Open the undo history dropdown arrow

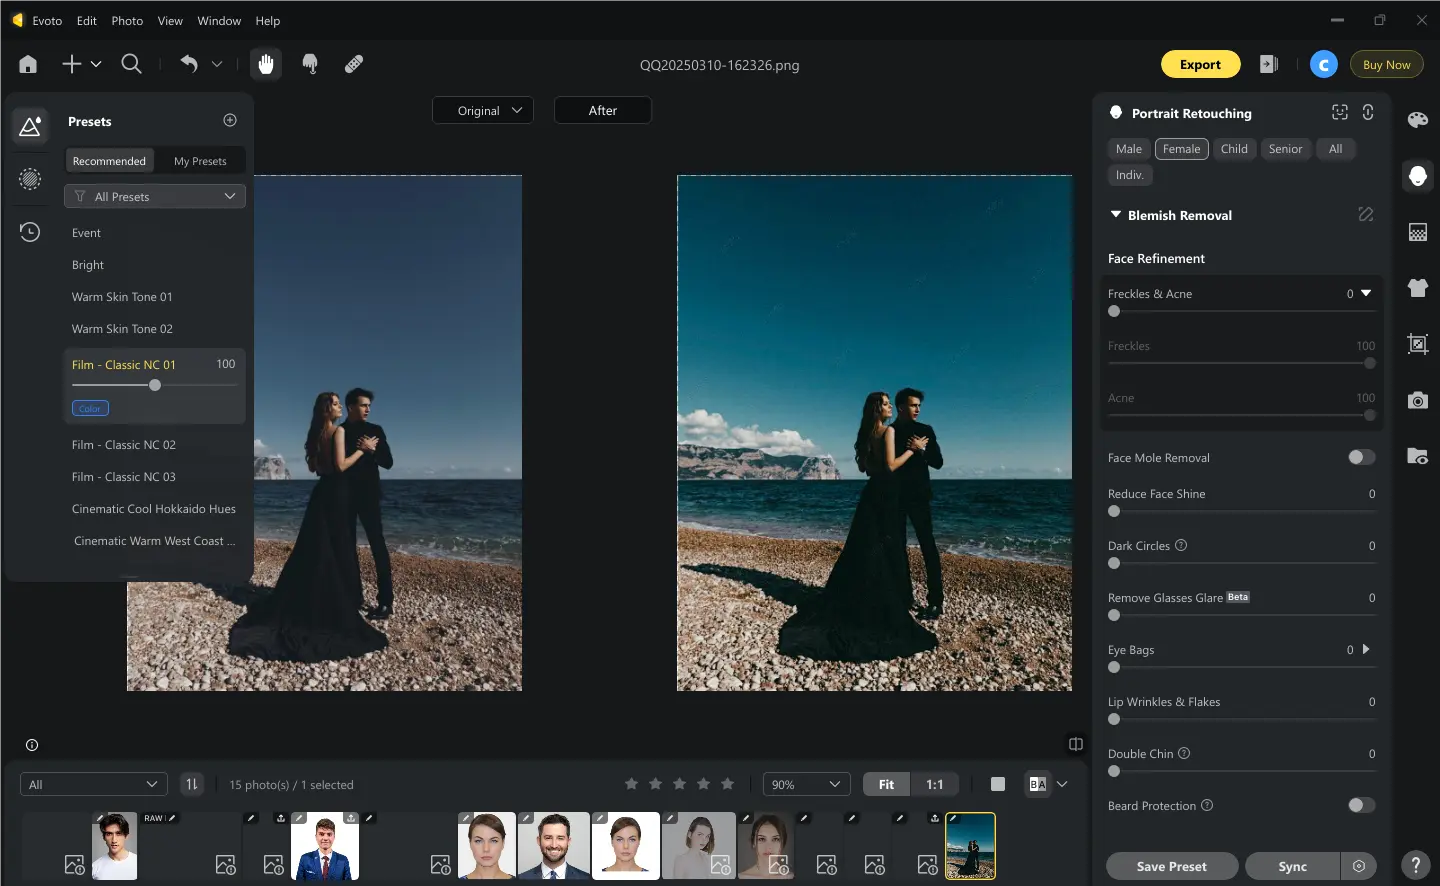[x=216, y=64]
